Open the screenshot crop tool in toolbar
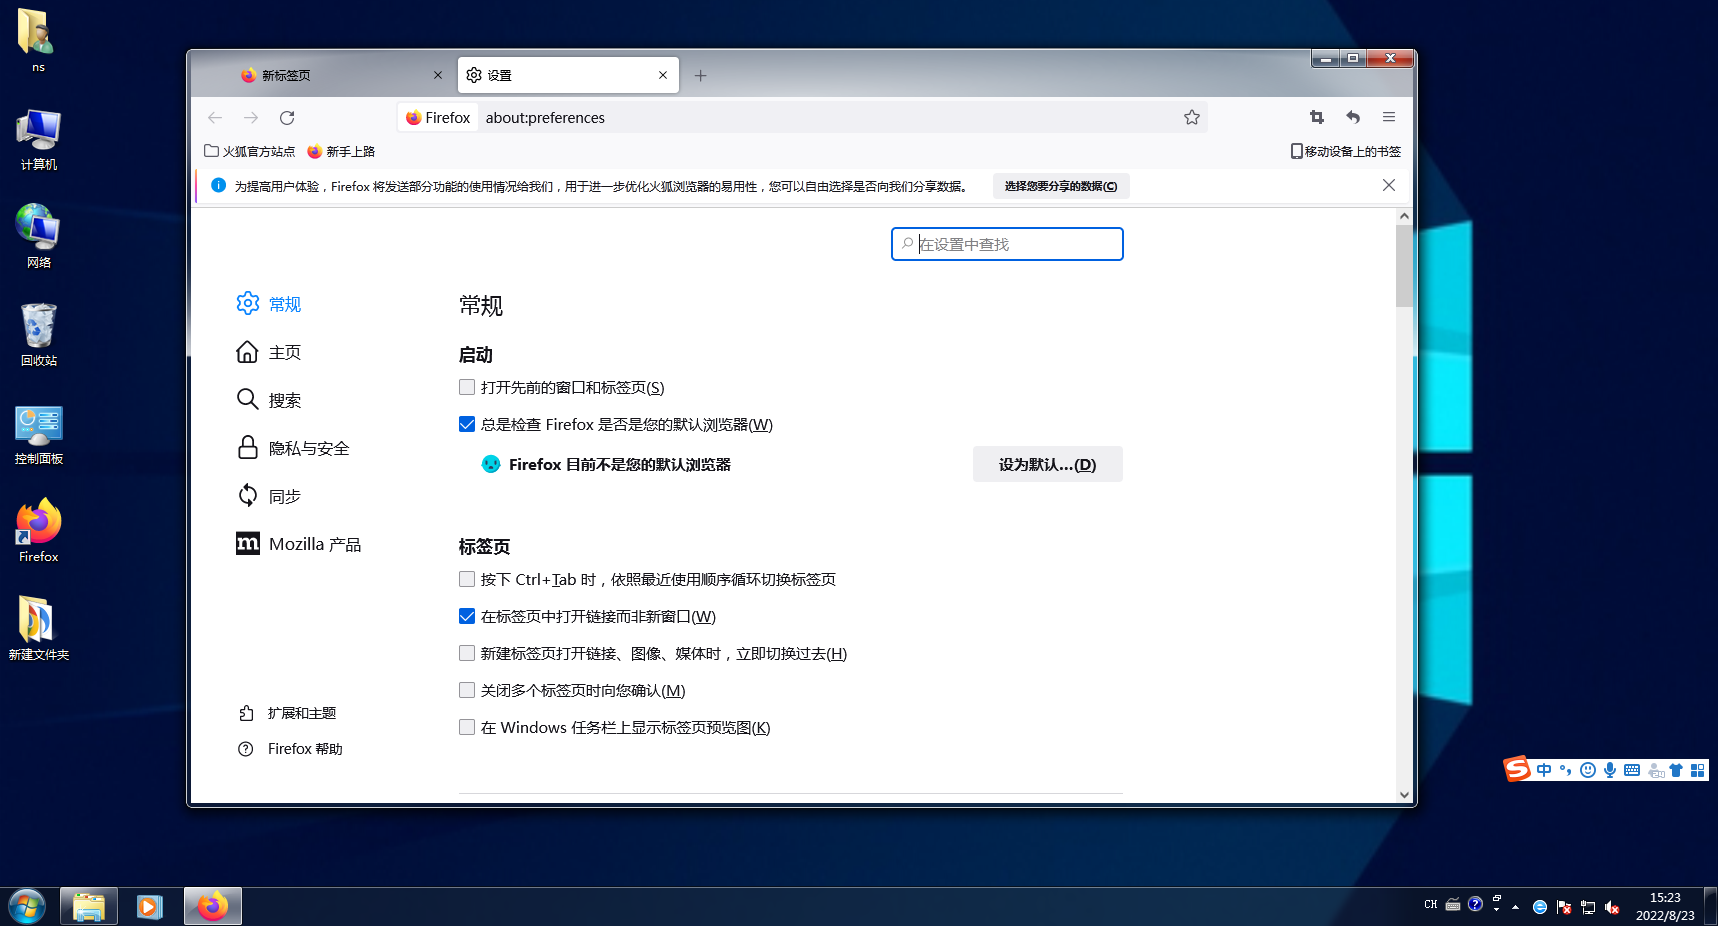1718x926 pixels. tap(1317, 117)
